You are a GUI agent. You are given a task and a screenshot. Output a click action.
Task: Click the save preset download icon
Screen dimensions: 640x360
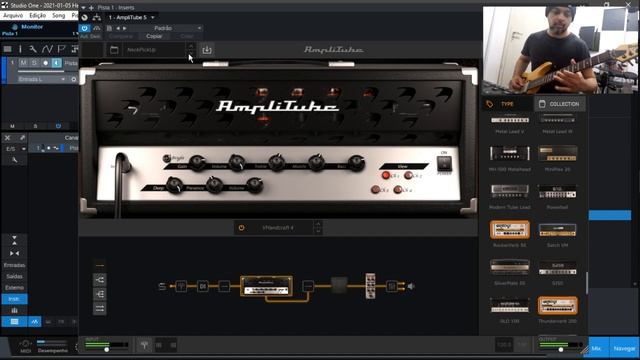pyautogui.click(x=207, y=50)
